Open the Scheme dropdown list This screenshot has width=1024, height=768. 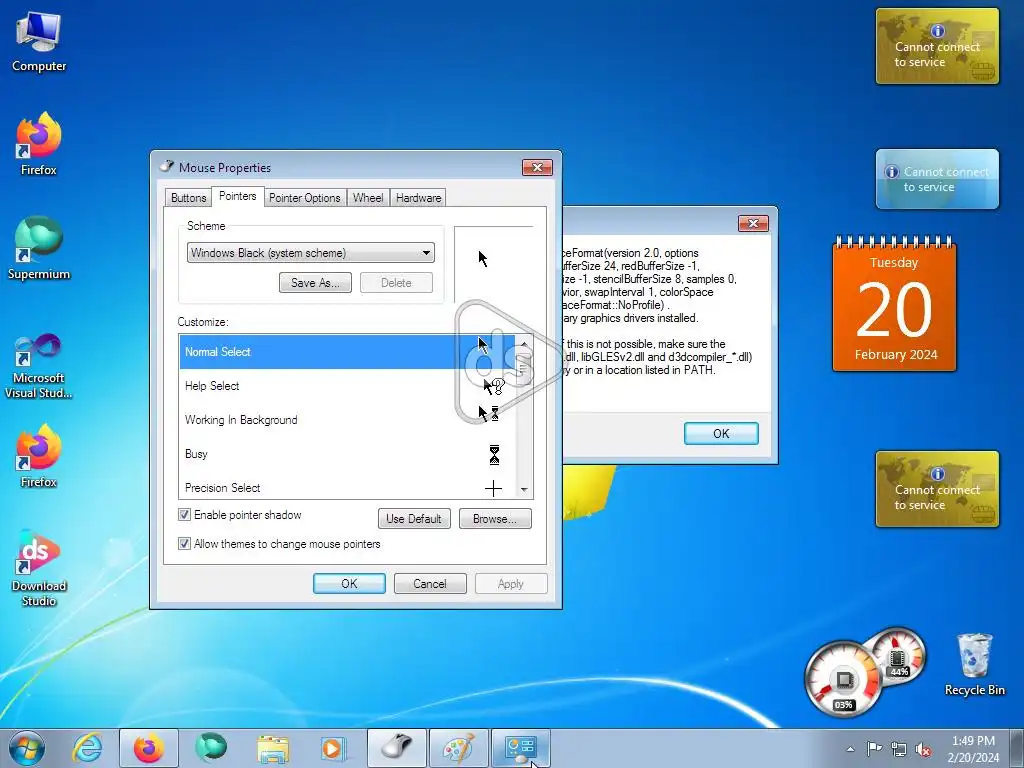pyautogui.click(x=311, y=253)
